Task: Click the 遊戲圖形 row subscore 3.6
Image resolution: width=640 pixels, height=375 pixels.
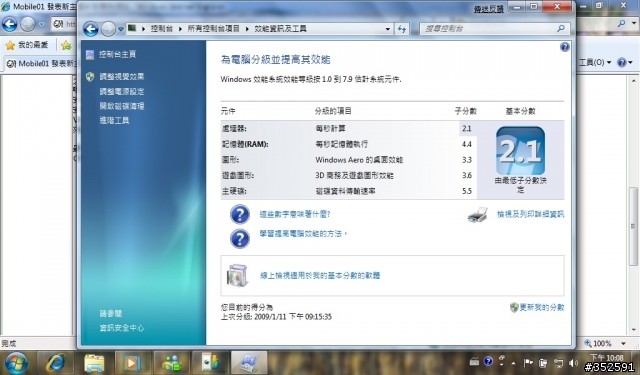Action: coord(467,175)
